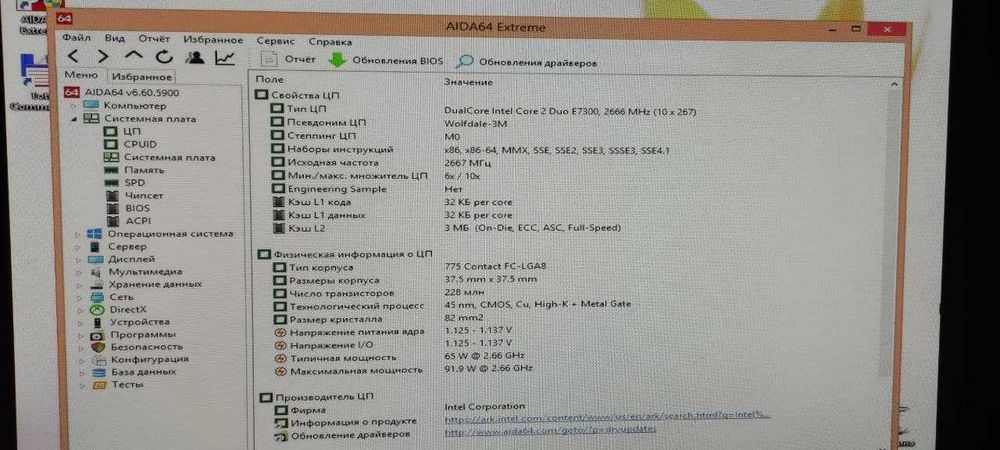Click the scroll-up arrow of details pane
The height and width of the screenshot is (450, 1000).
[x=895, y=83]
